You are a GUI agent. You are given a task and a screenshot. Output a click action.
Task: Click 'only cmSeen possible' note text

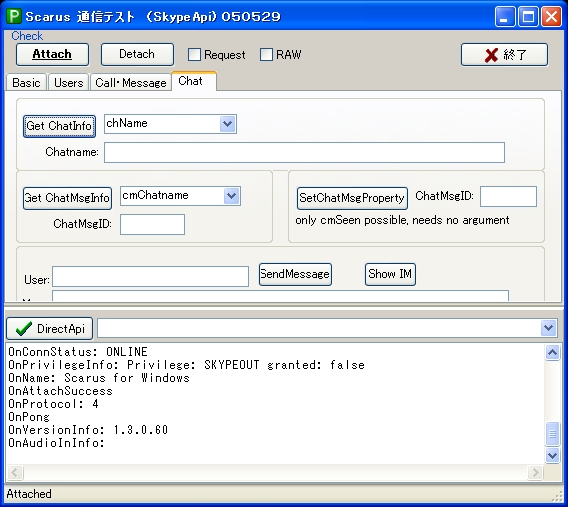click(402, 220)
